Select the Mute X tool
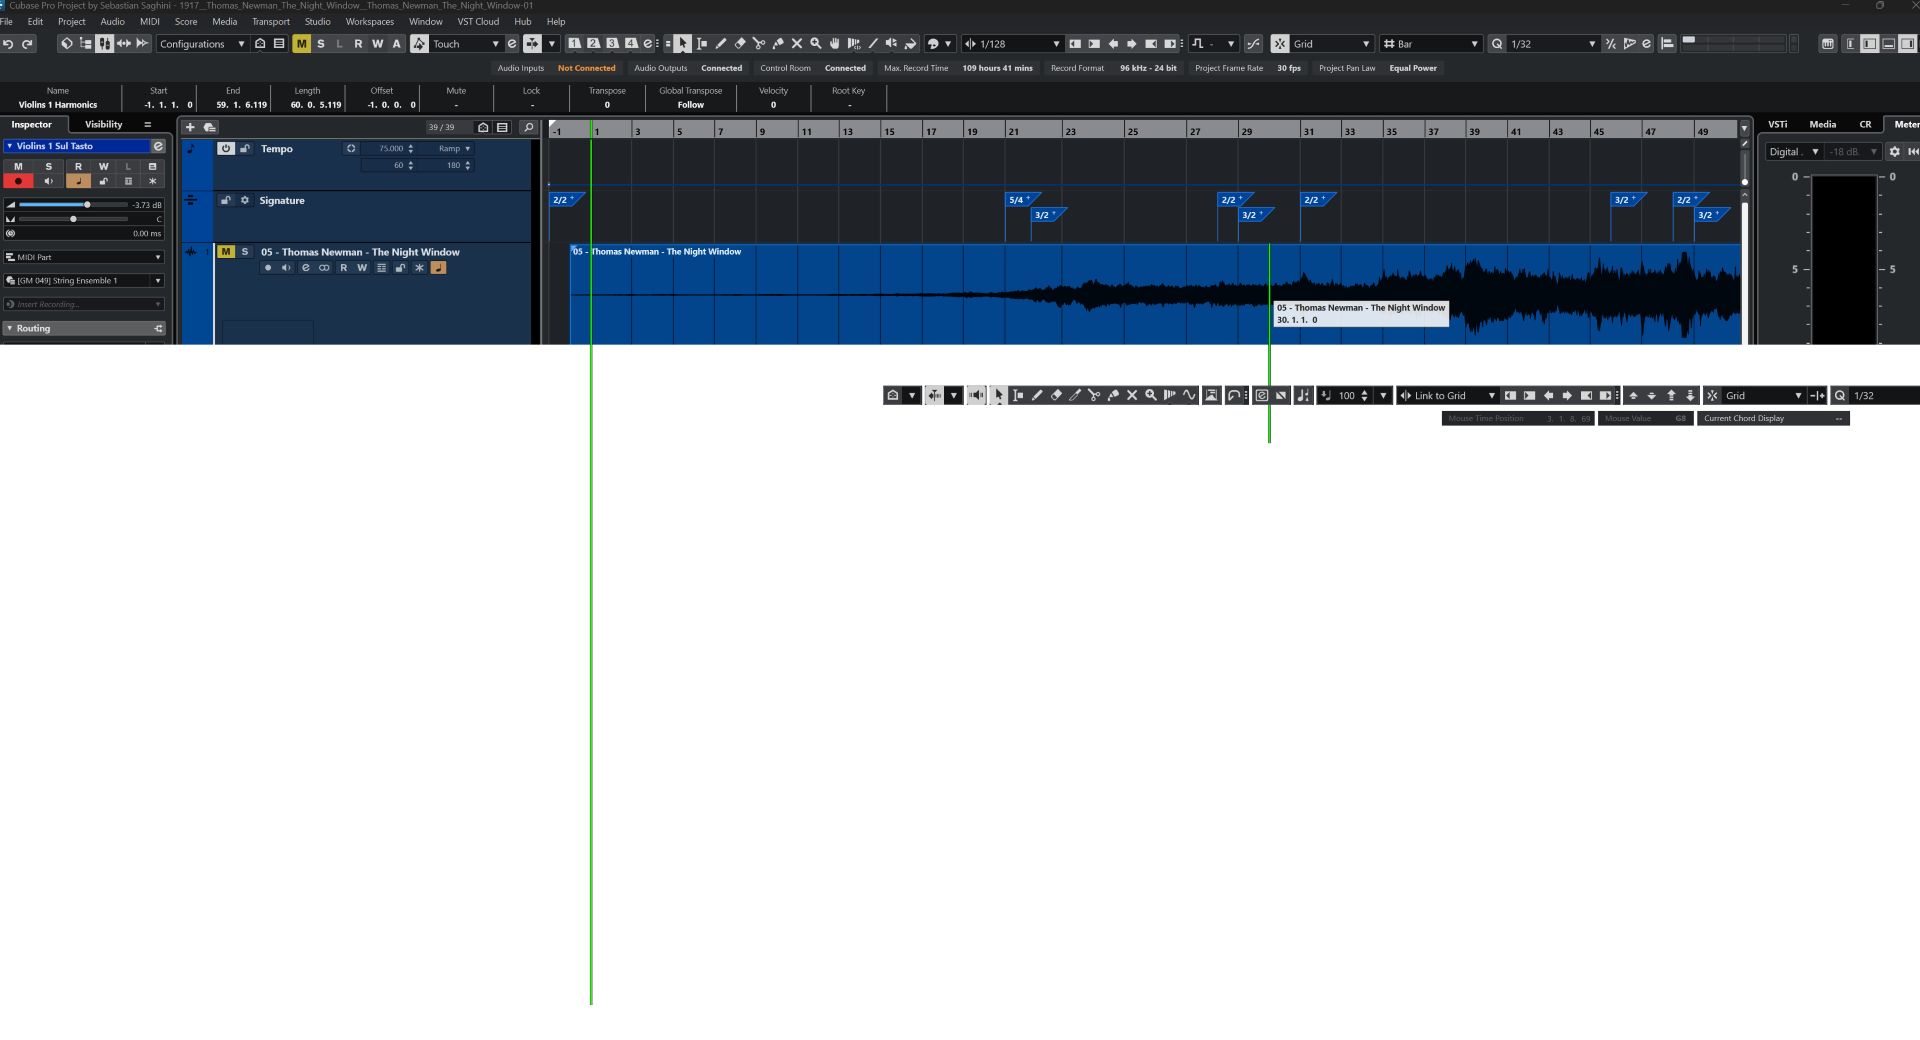This screenshot has width=1920, height=1040. 797,44
